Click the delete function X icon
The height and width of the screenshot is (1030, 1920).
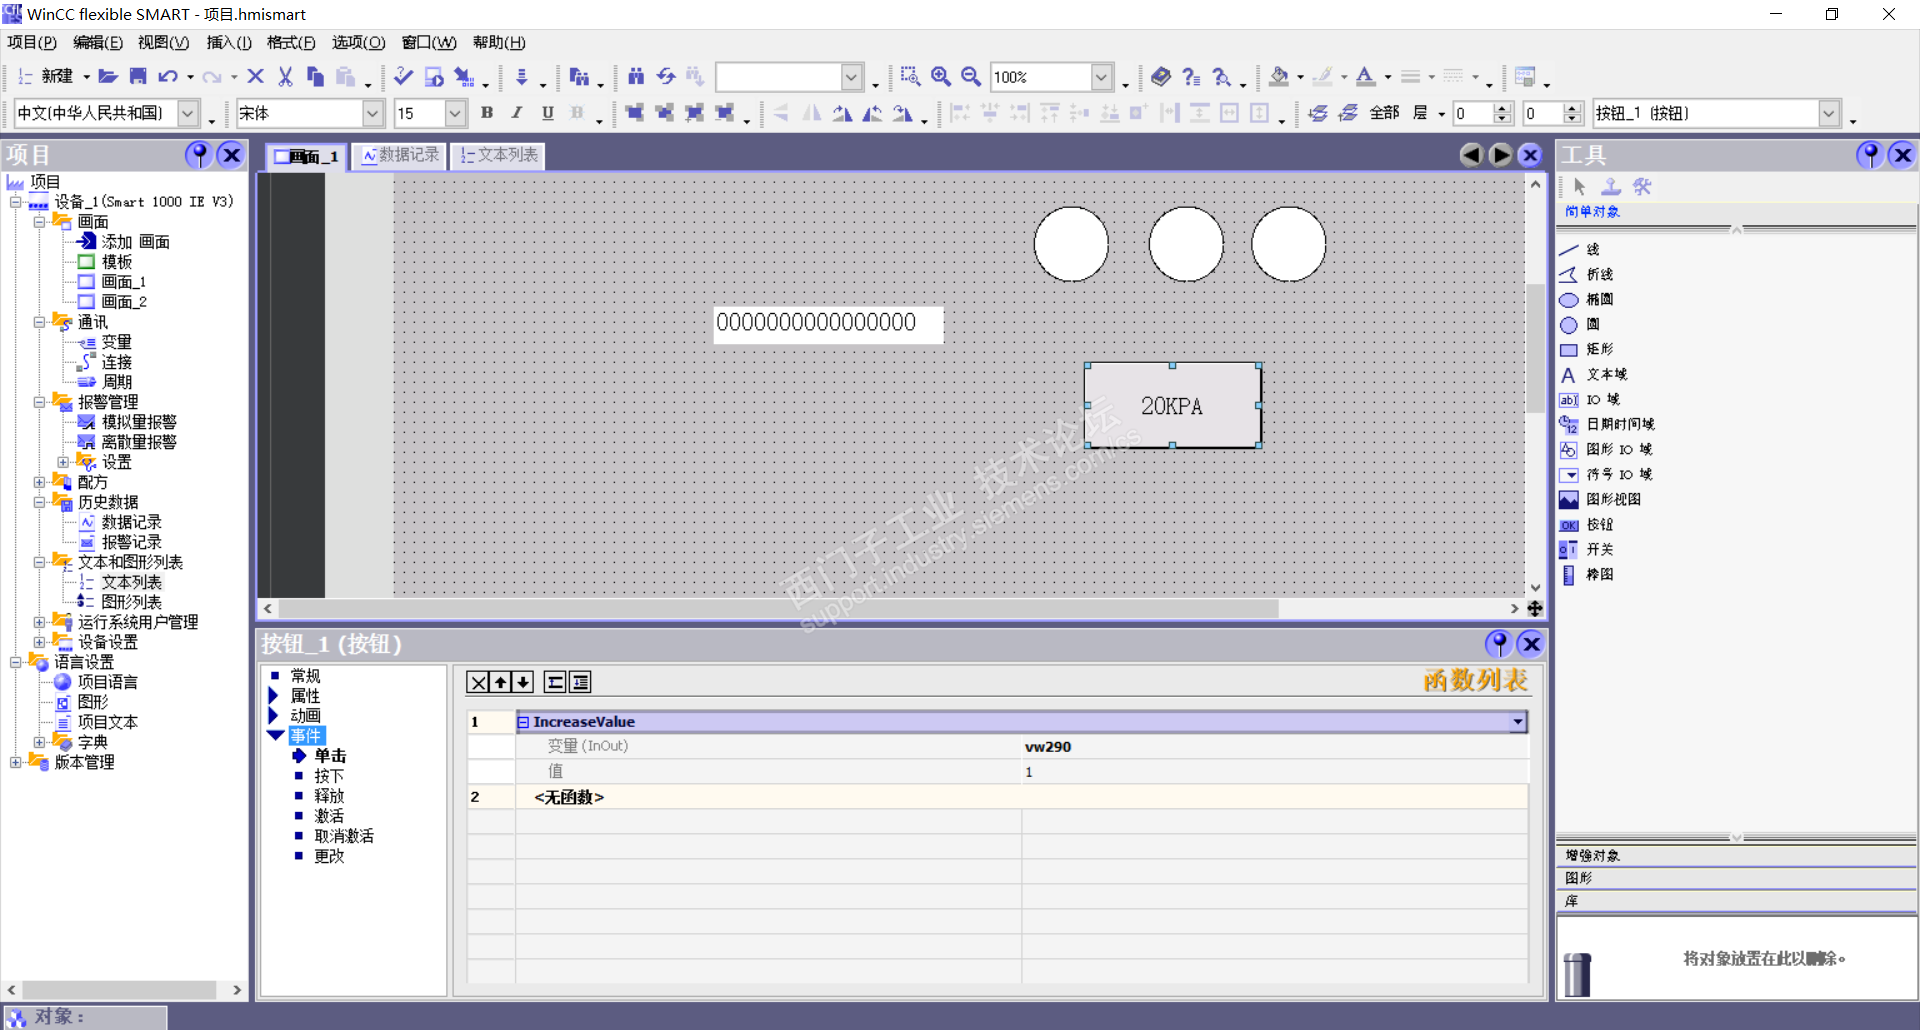click(x=478, y=682)
